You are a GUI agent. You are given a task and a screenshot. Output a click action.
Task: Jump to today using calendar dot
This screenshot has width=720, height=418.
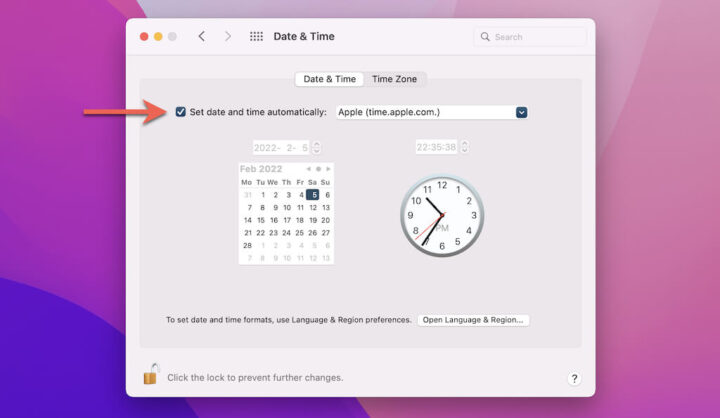(318, 169)
